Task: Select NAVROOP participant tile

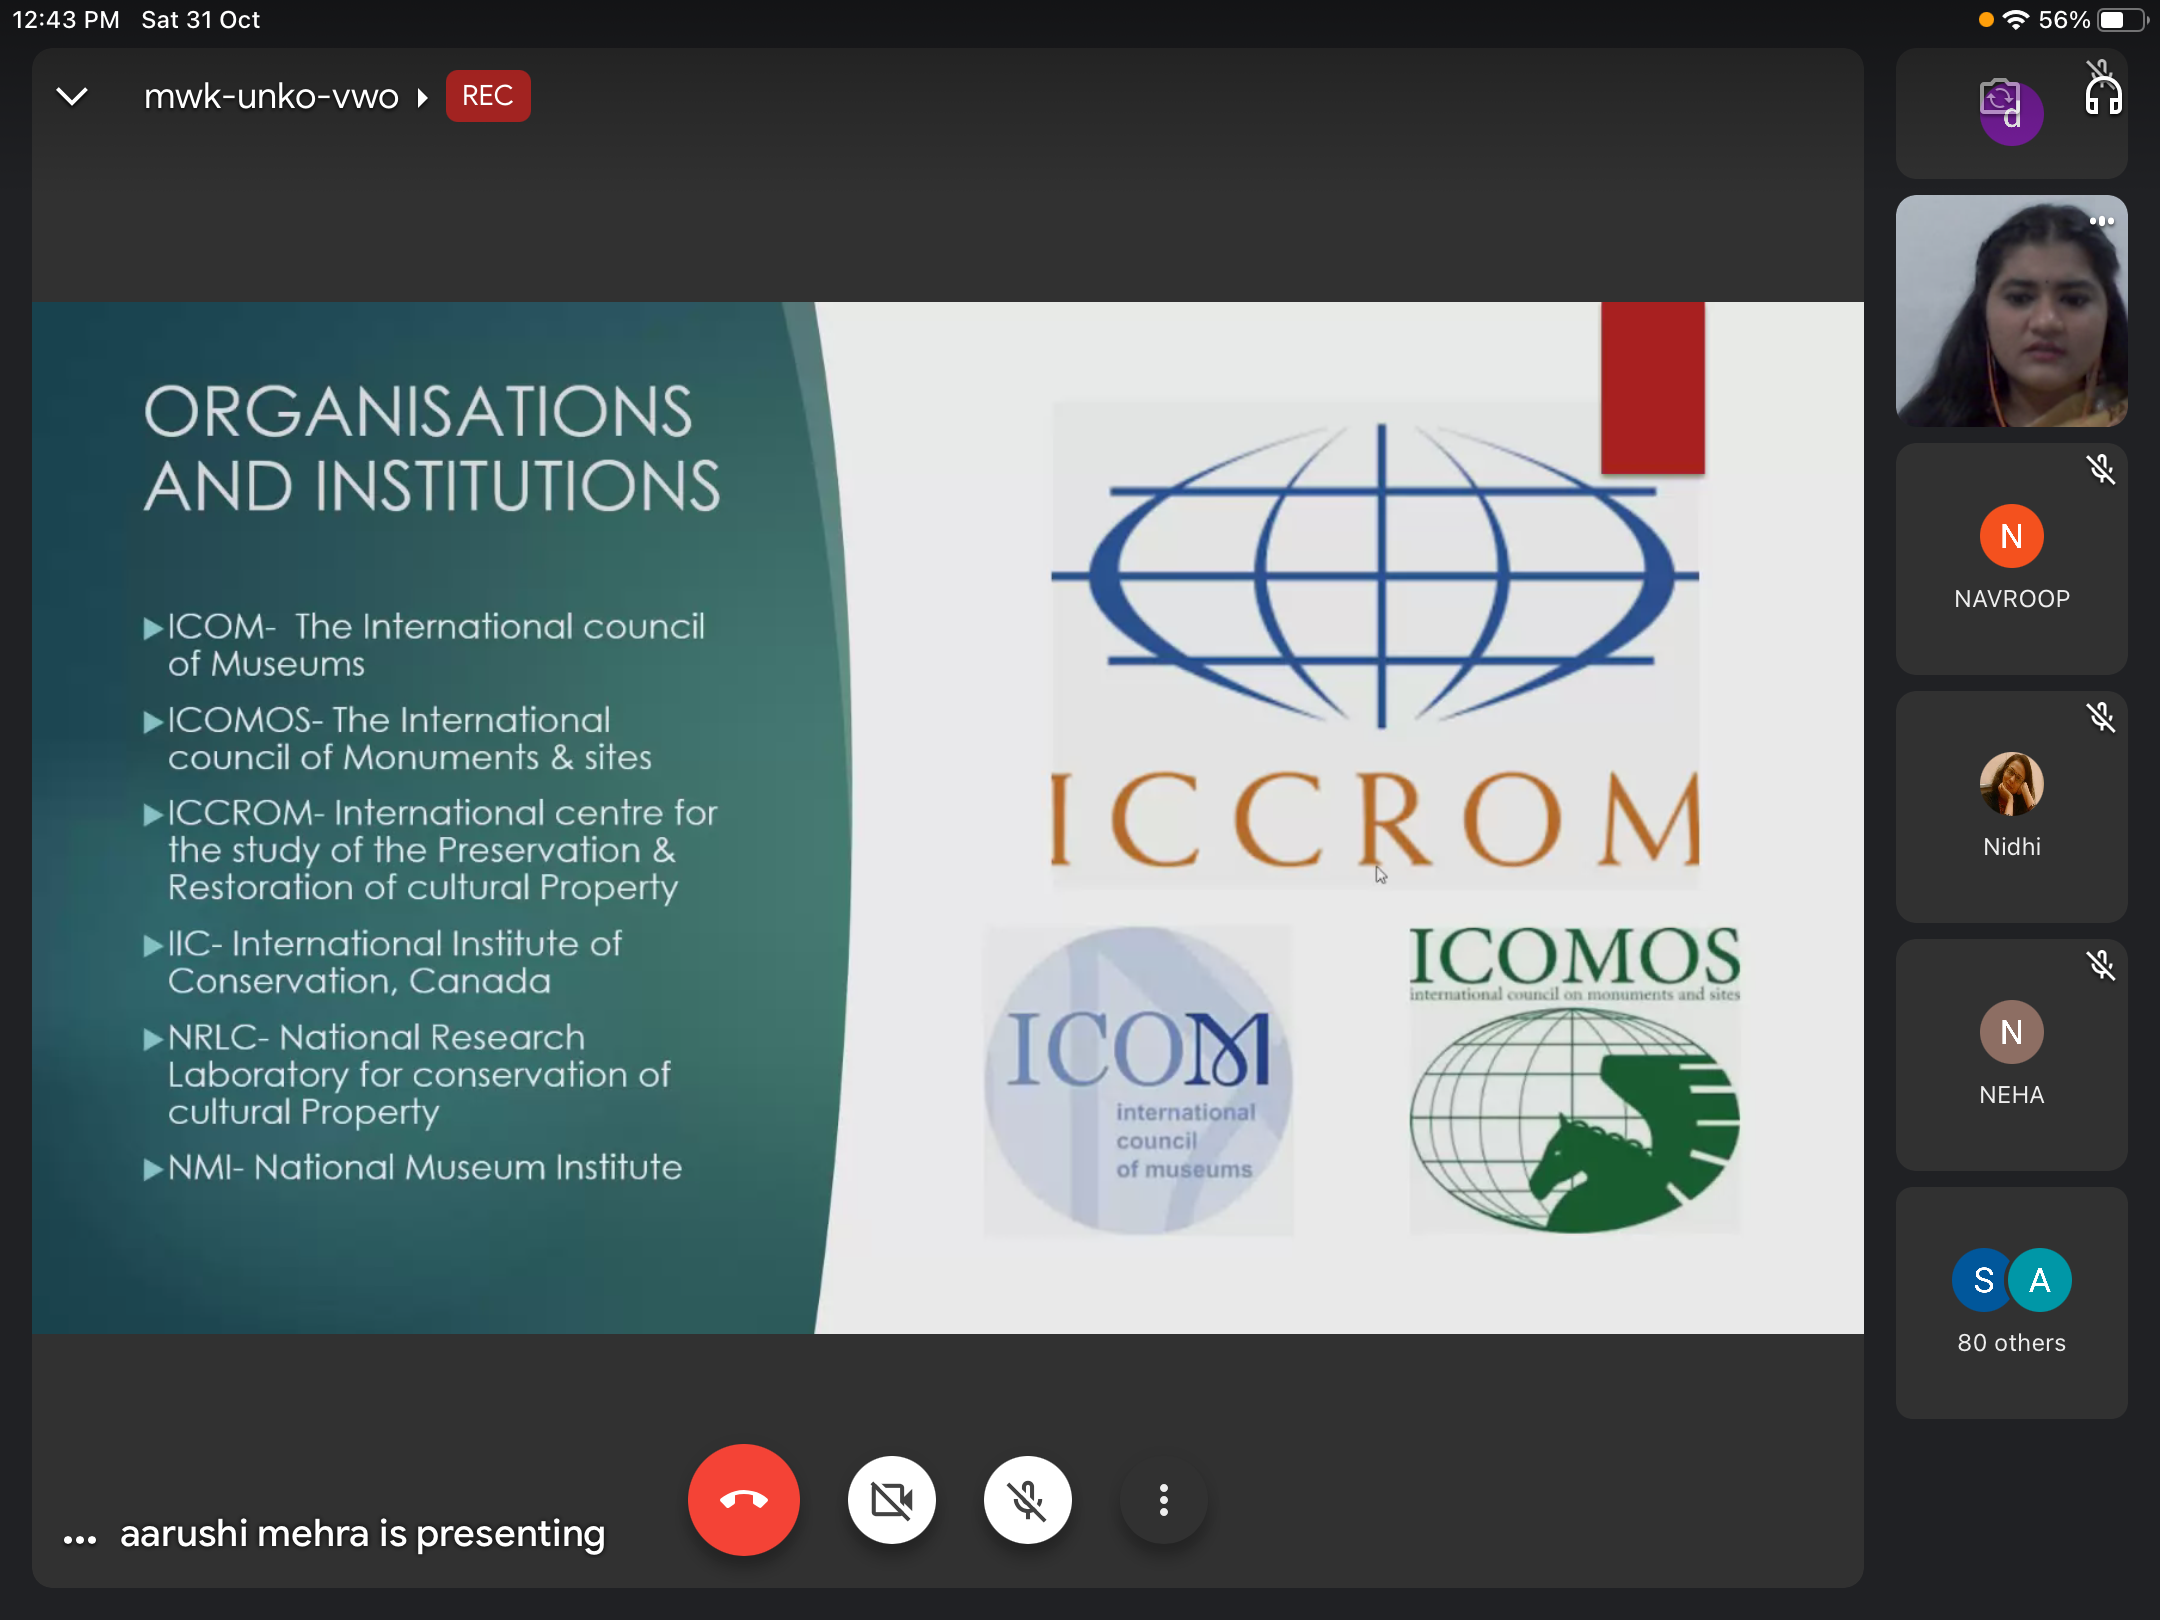Action: click(x=2011, y=560)
